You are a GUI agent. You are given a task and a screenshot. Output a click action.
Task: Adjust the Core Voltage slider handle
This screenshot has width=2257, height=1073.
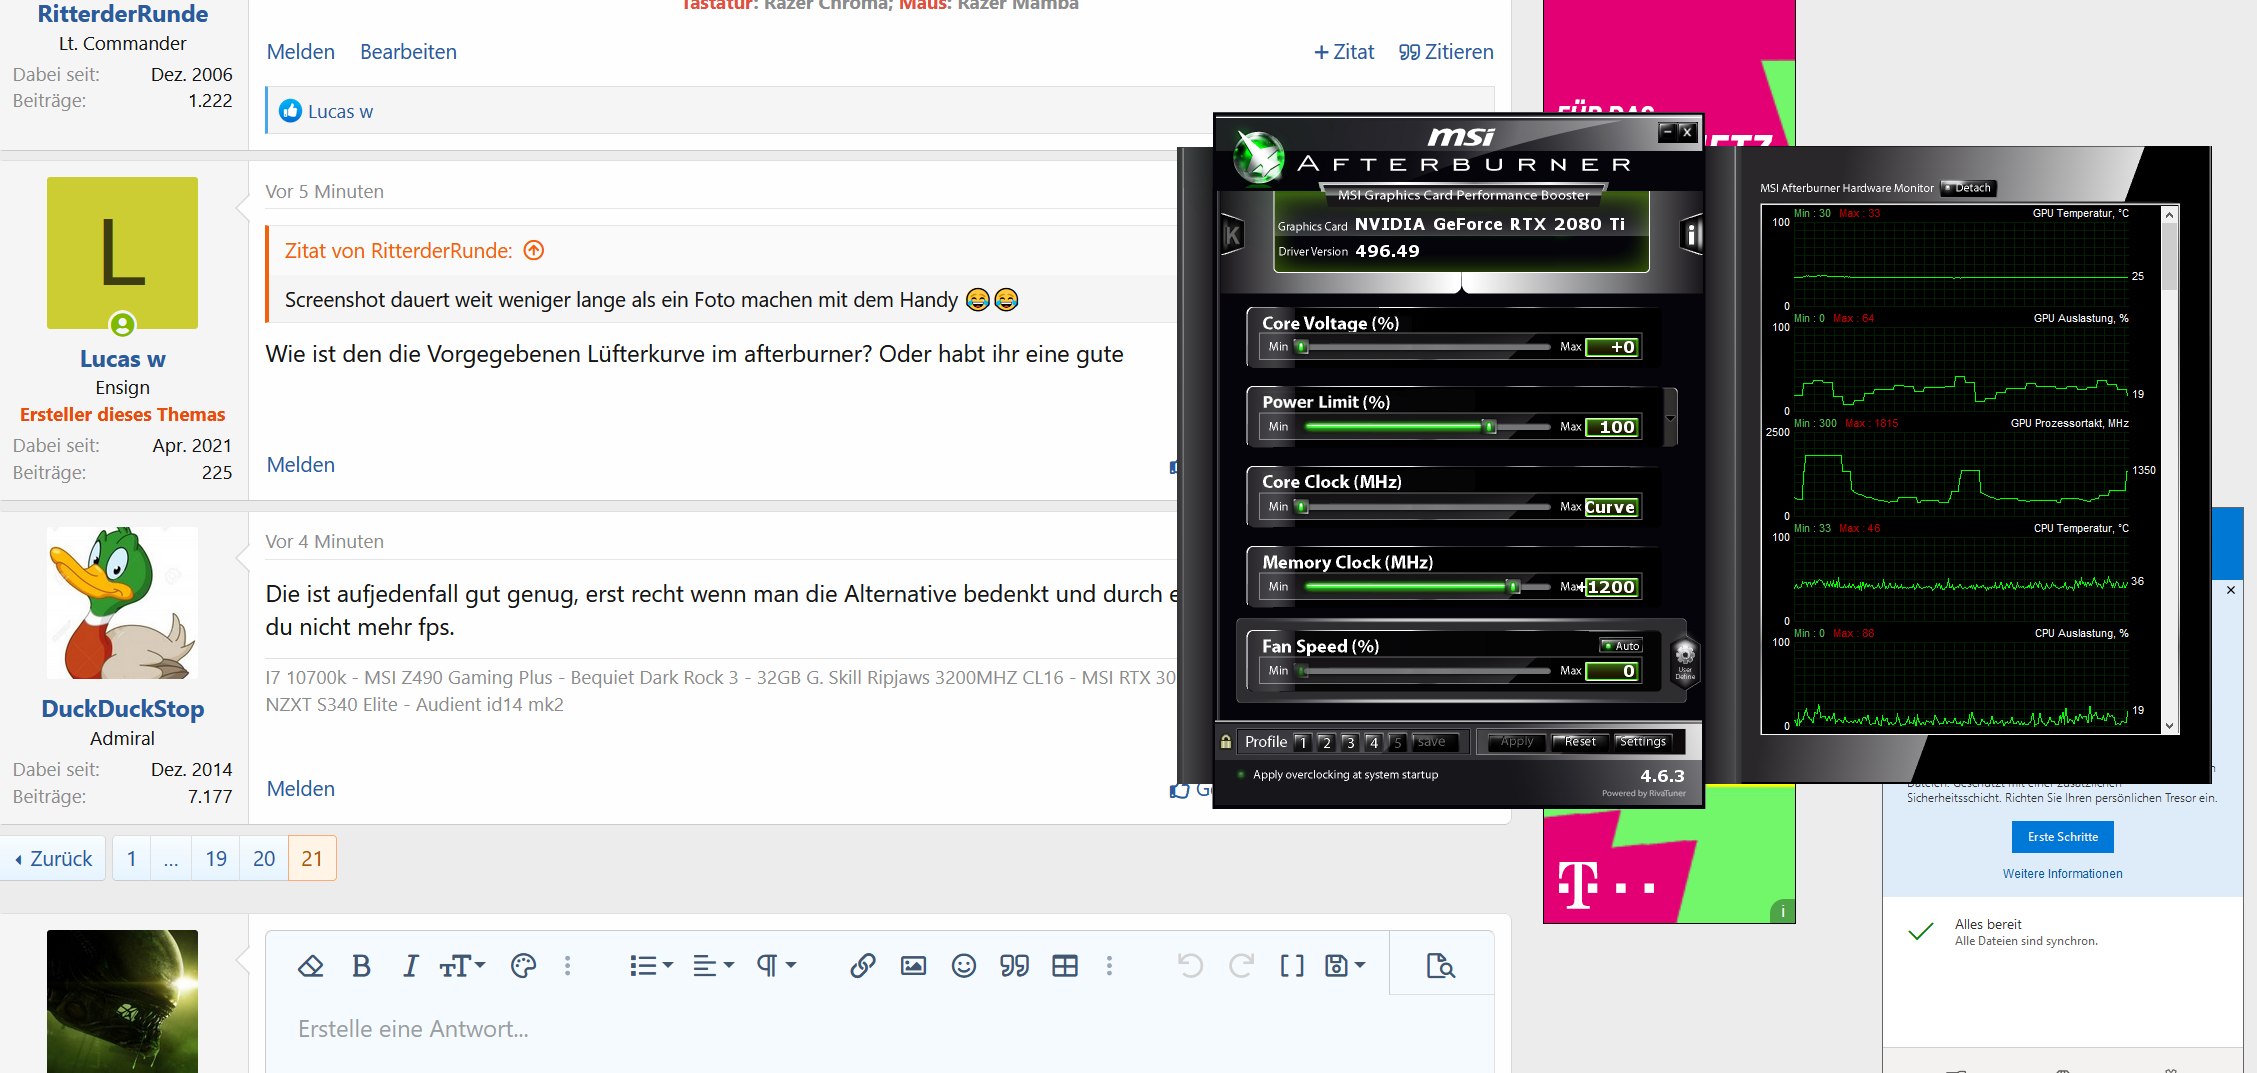click(1302, 347)
